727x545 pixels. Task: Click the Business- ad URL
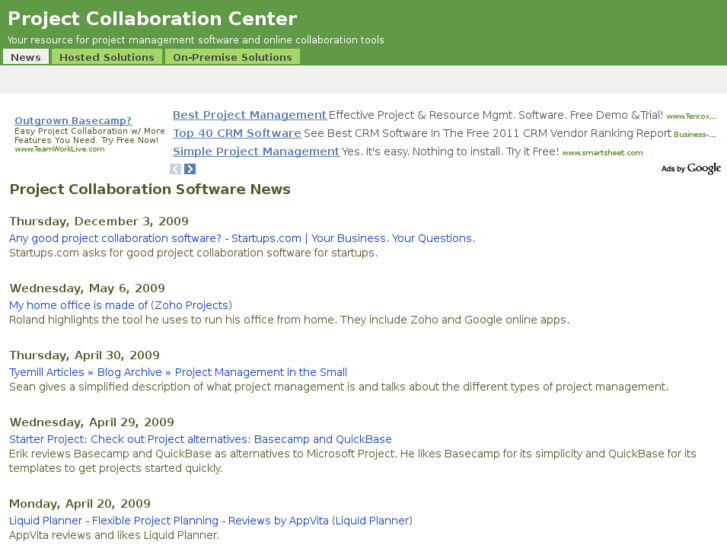click(695, 135)
